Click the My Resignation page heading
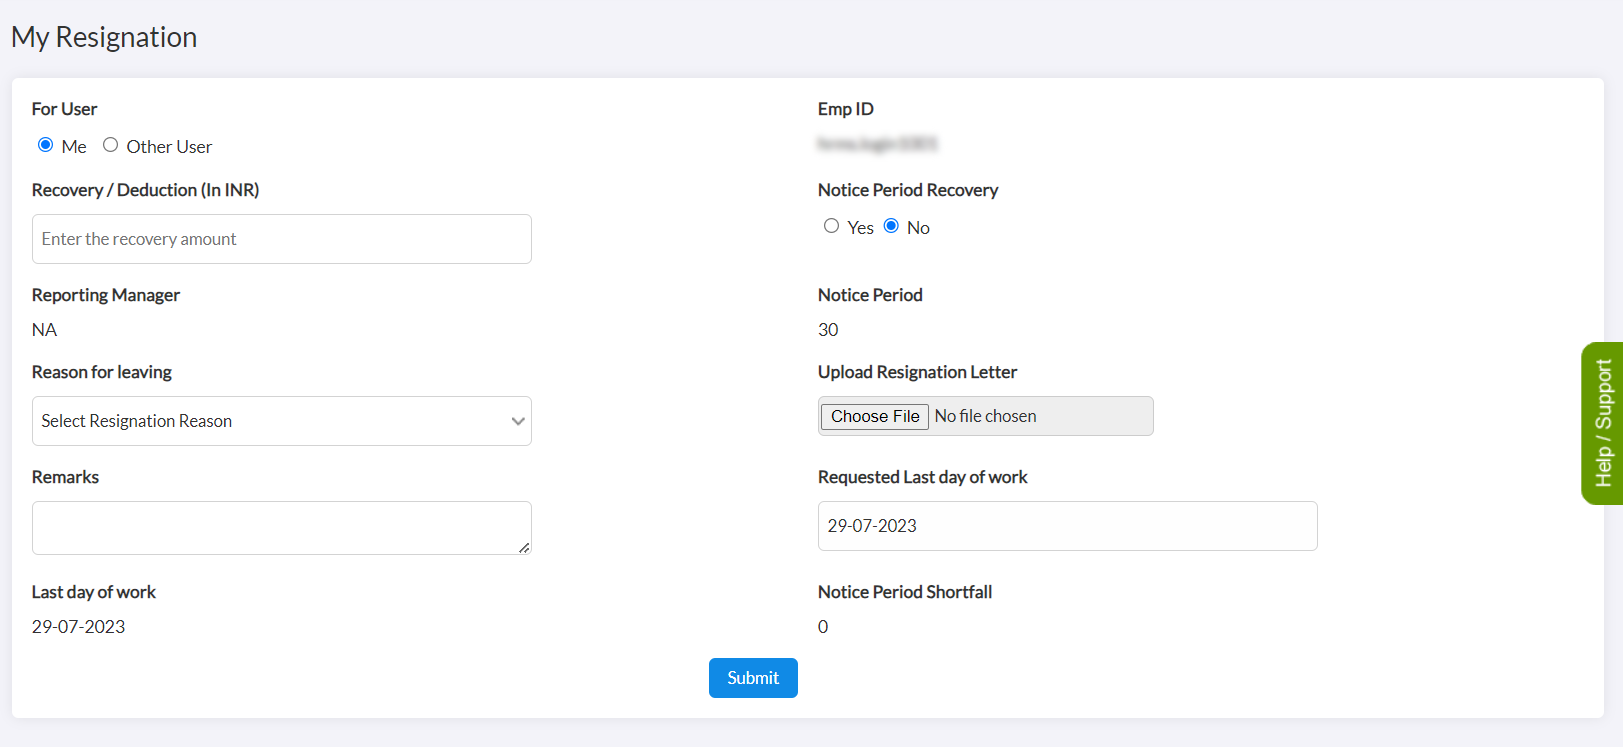Screen dimensions: 1623x747 click(x=104, y=37)
